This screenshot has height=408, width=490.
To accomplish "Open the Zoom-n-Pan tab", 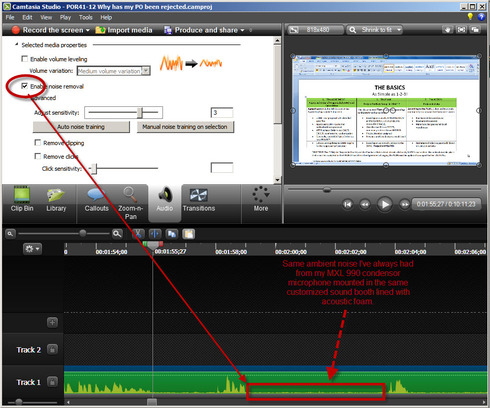I will (130, 203).
